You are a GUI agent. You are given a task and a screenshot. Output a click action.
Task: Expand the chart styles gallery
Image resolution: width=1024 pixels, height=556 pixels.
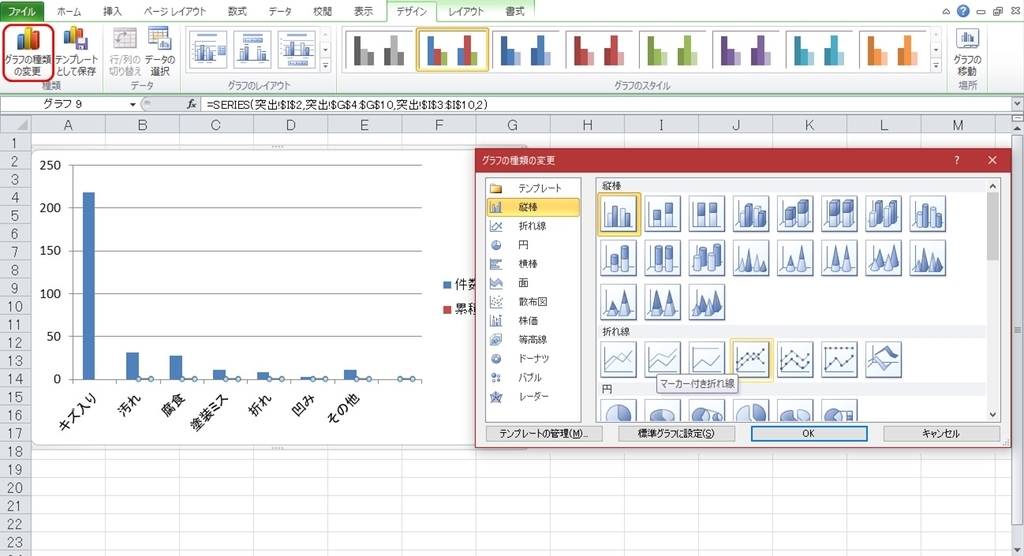pyautogui.click(x=936, y=66)
